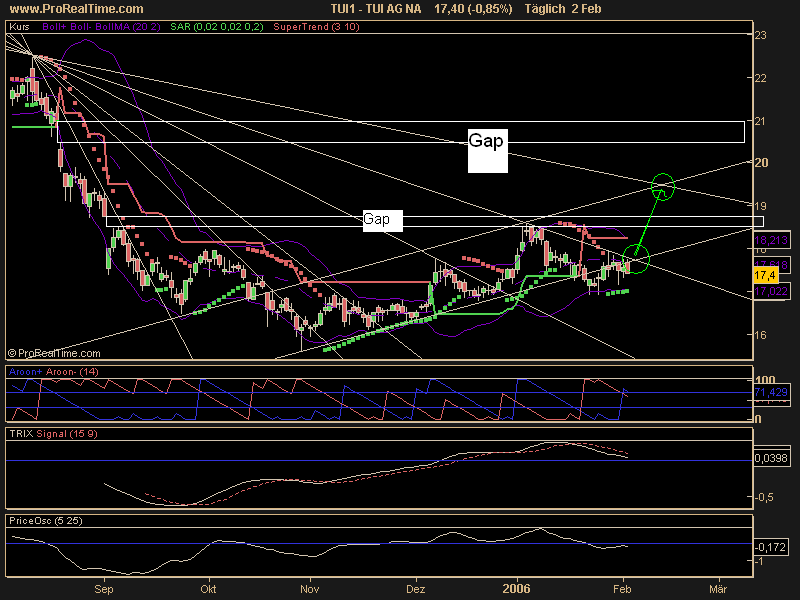Click the upper green target circle
This screenshot has height=600, width=800.
[x=662, y=185]
